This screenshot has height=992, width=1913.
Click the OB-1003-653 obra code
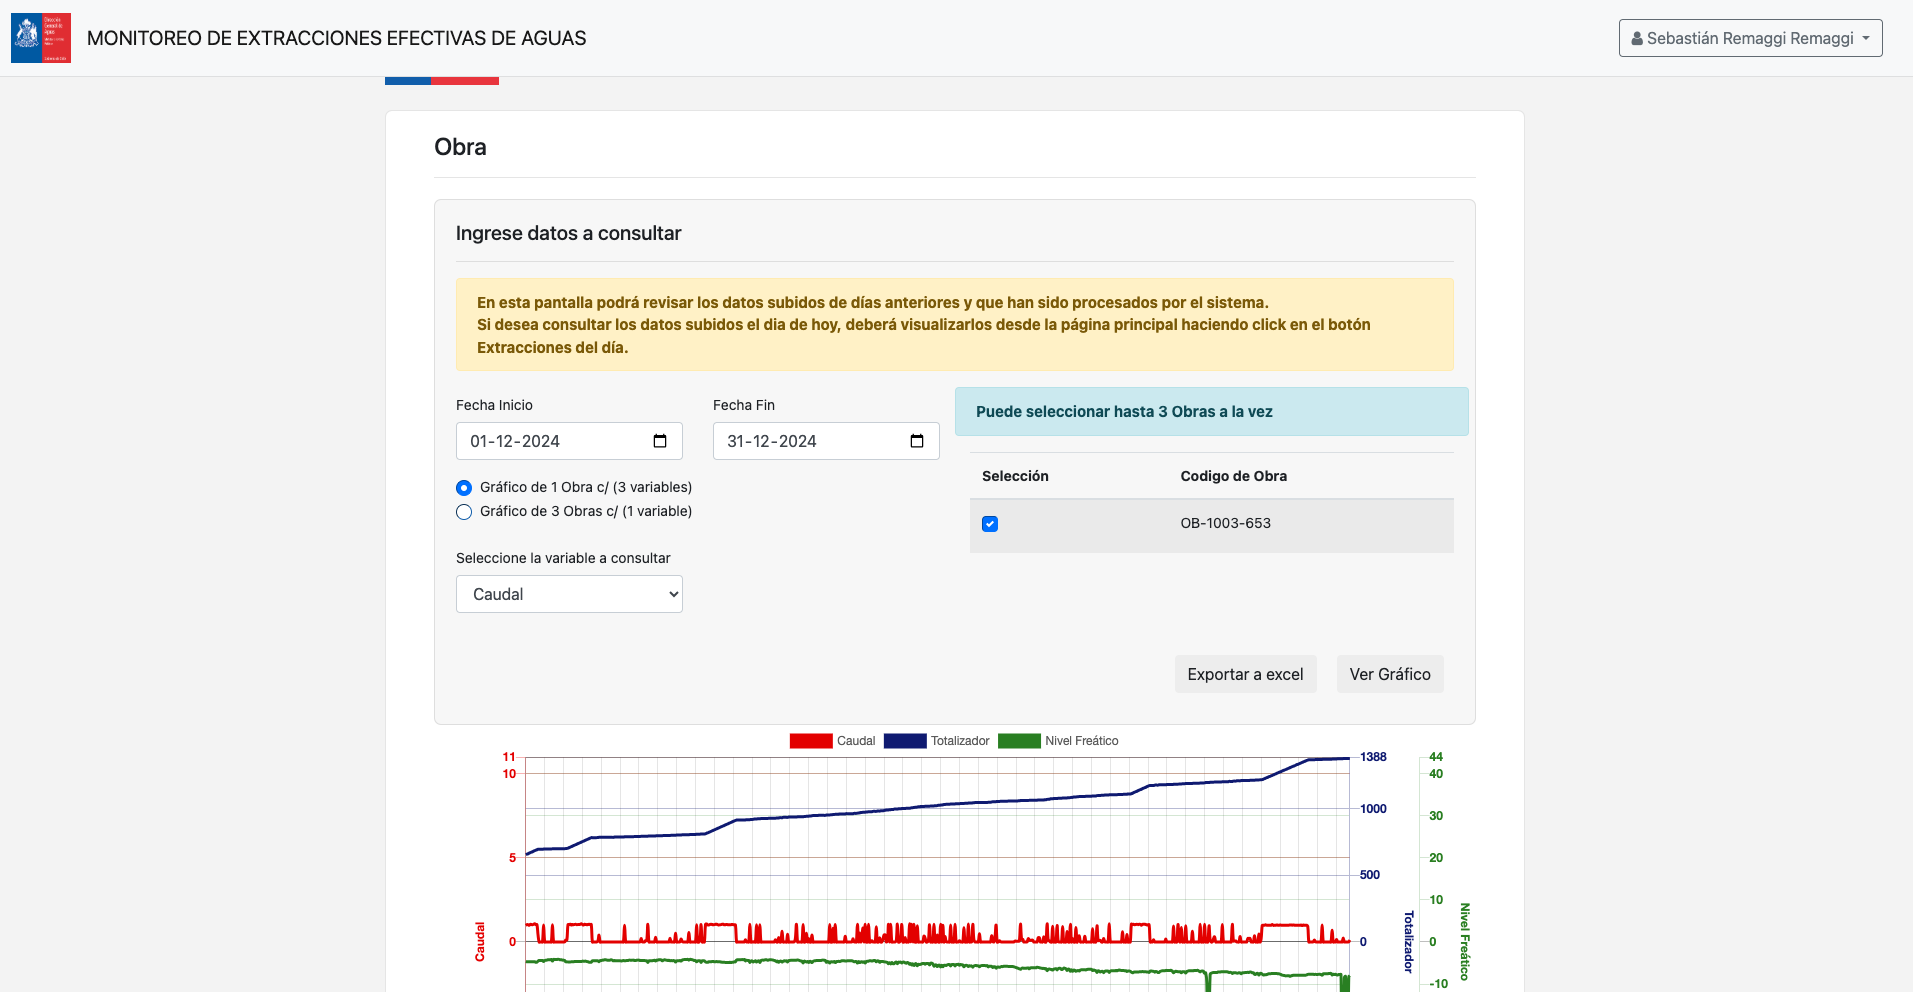[x=1225, y=523]
